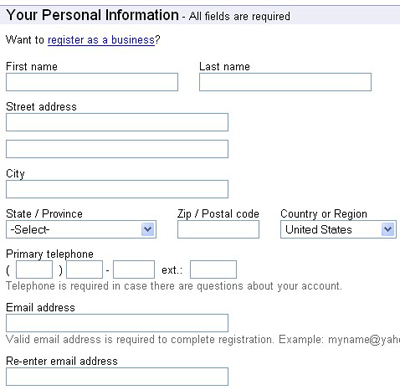This screenshot has width=400, height=390.
Task: Click the Re-enter email address label
Action: point(62,361)
